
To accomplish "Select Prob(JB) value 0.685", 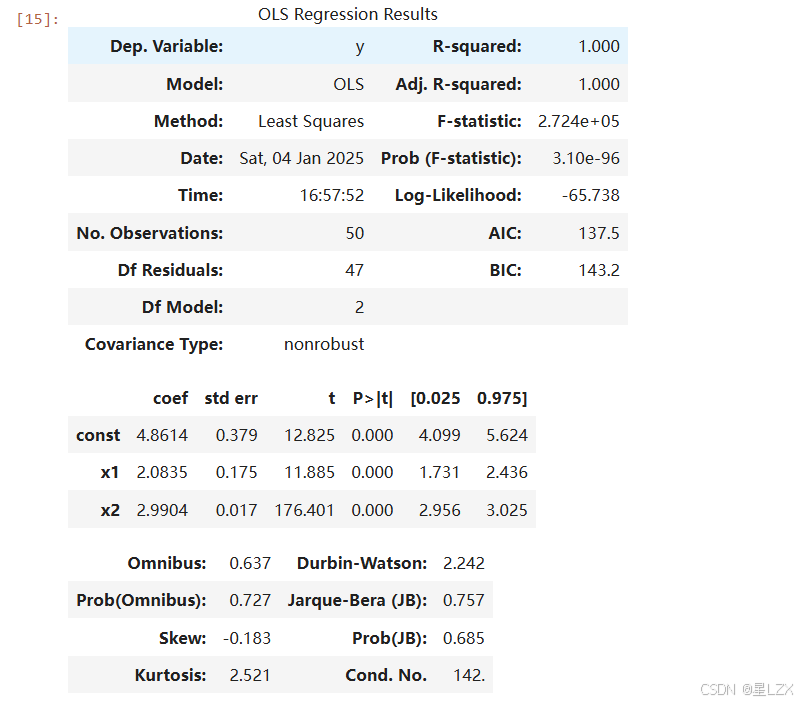I will [x=464, y=638].
